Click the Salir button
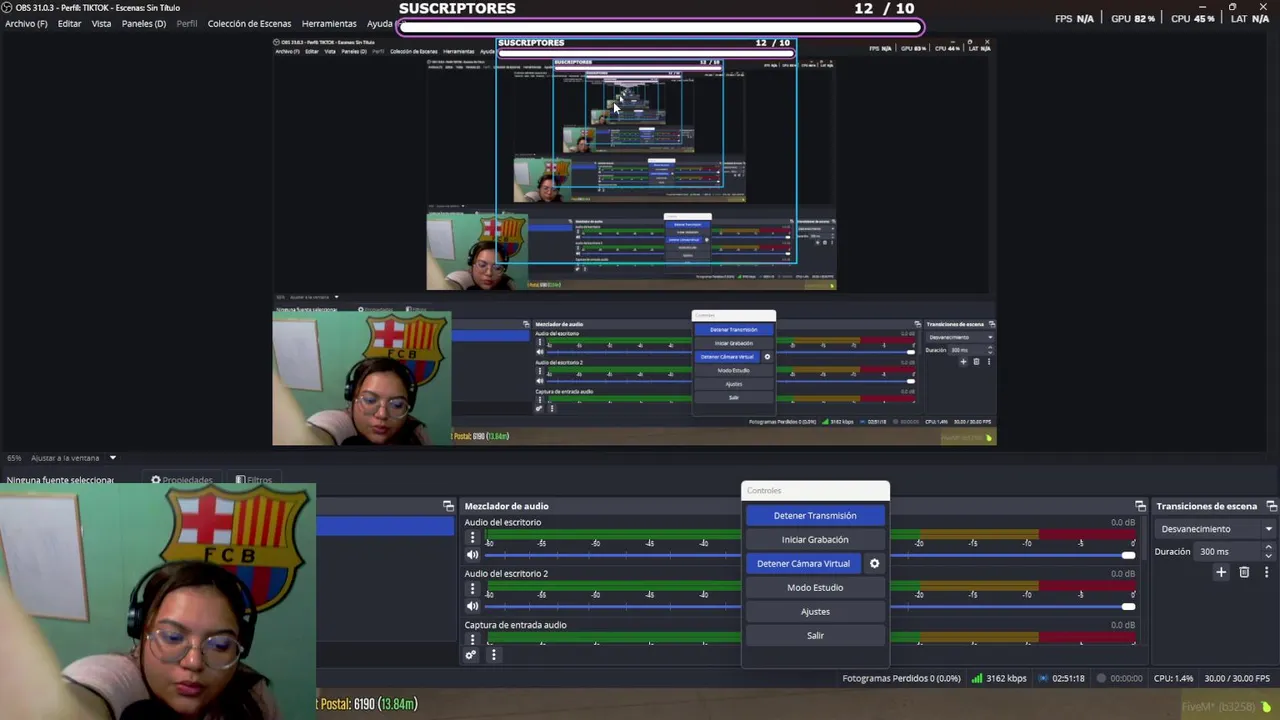The width and height of the screenshot is (1280, 720). 815,635
